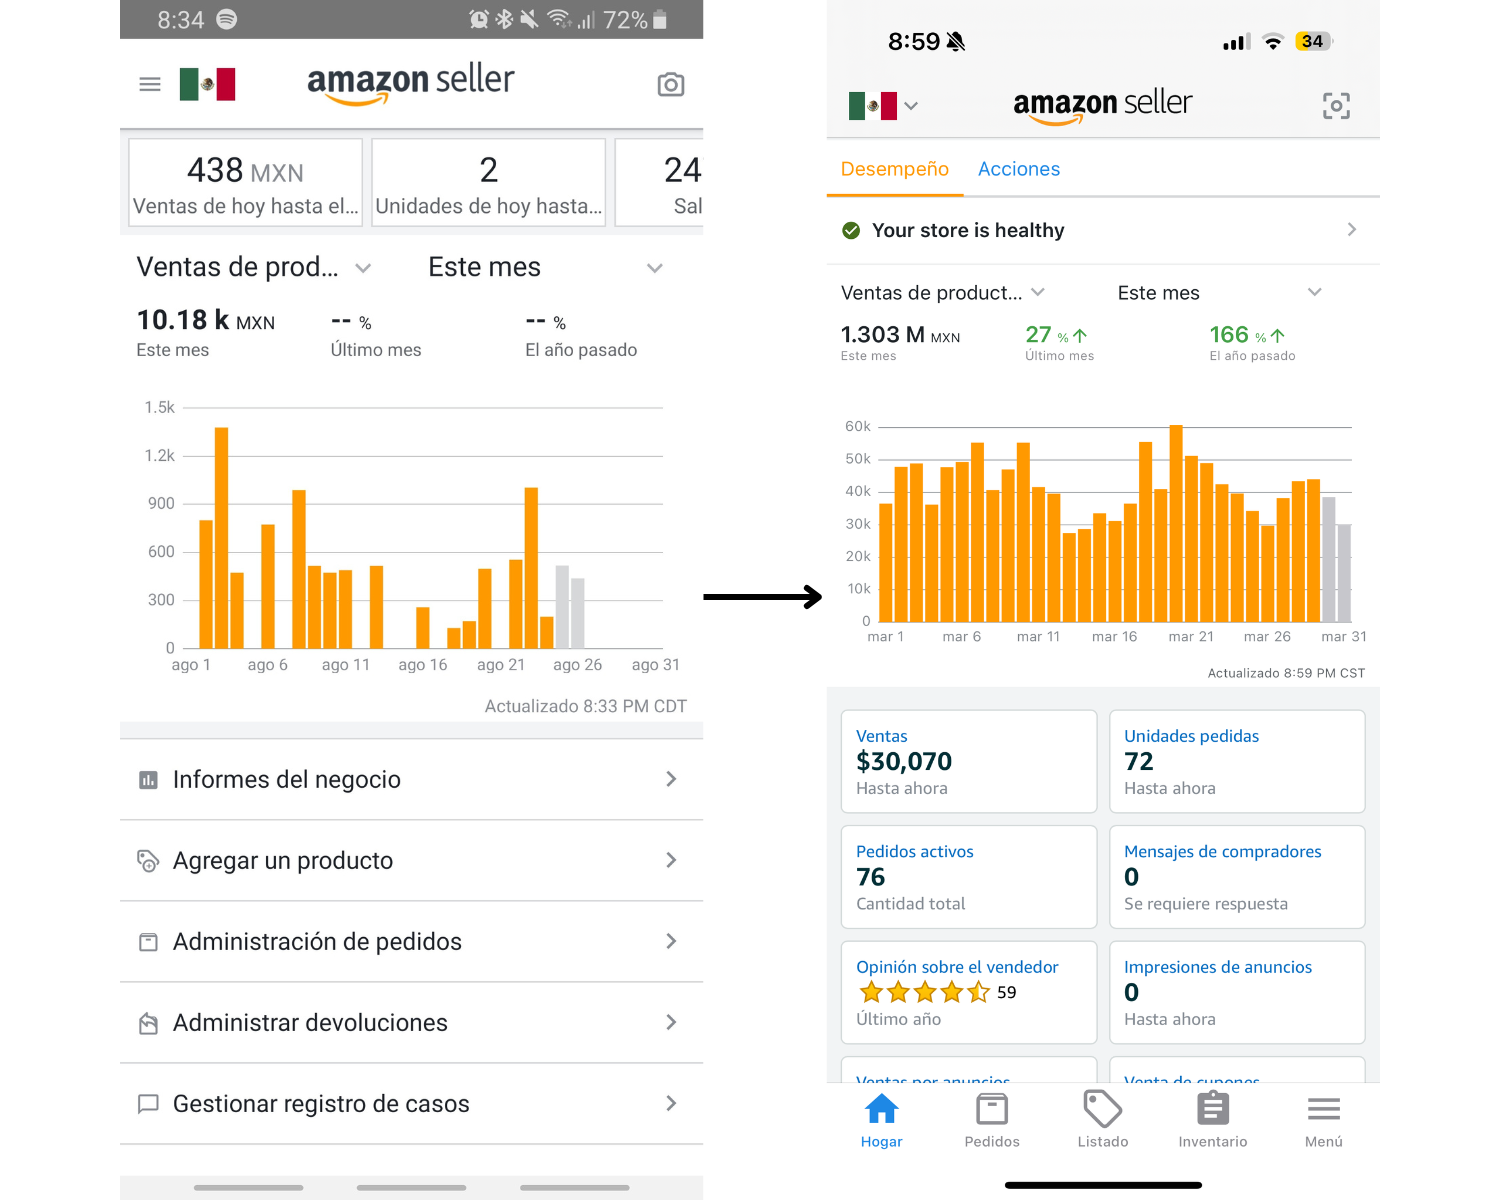1500x1200 pixels.
Task: Switch to the Acciones tab
Action: point(1018,169)
